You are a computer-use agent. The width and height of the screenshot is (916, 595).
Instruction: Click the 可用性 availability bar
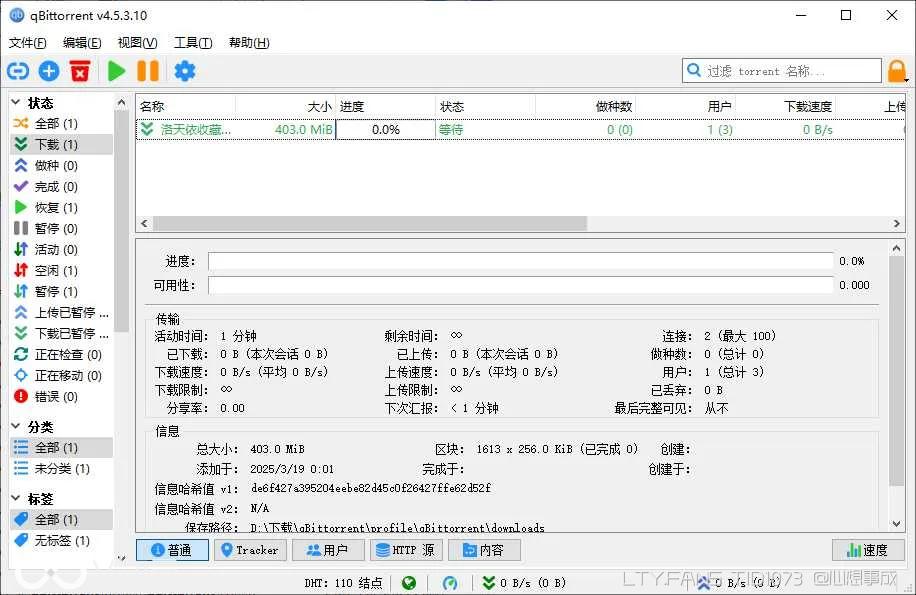click(521, 285)
